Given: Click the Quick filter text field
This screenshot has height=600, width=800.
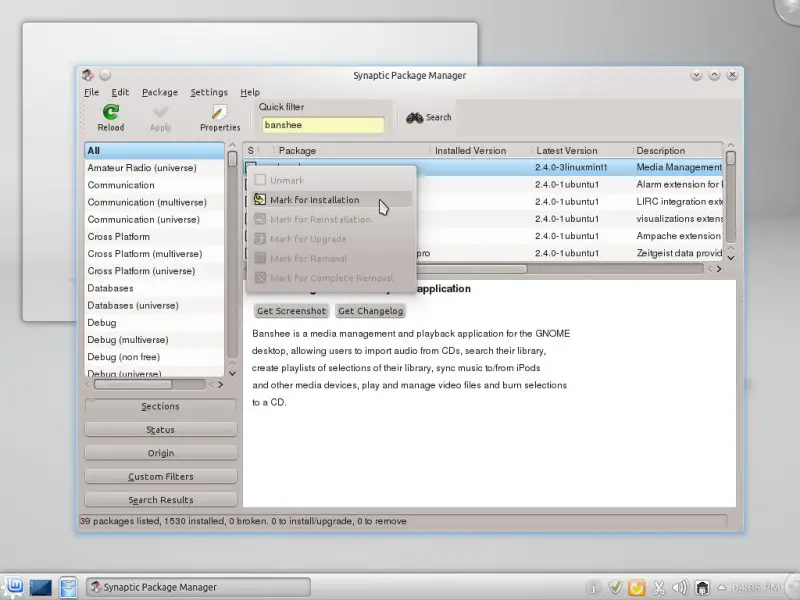Looking at the screenshot, I should 323,125.
